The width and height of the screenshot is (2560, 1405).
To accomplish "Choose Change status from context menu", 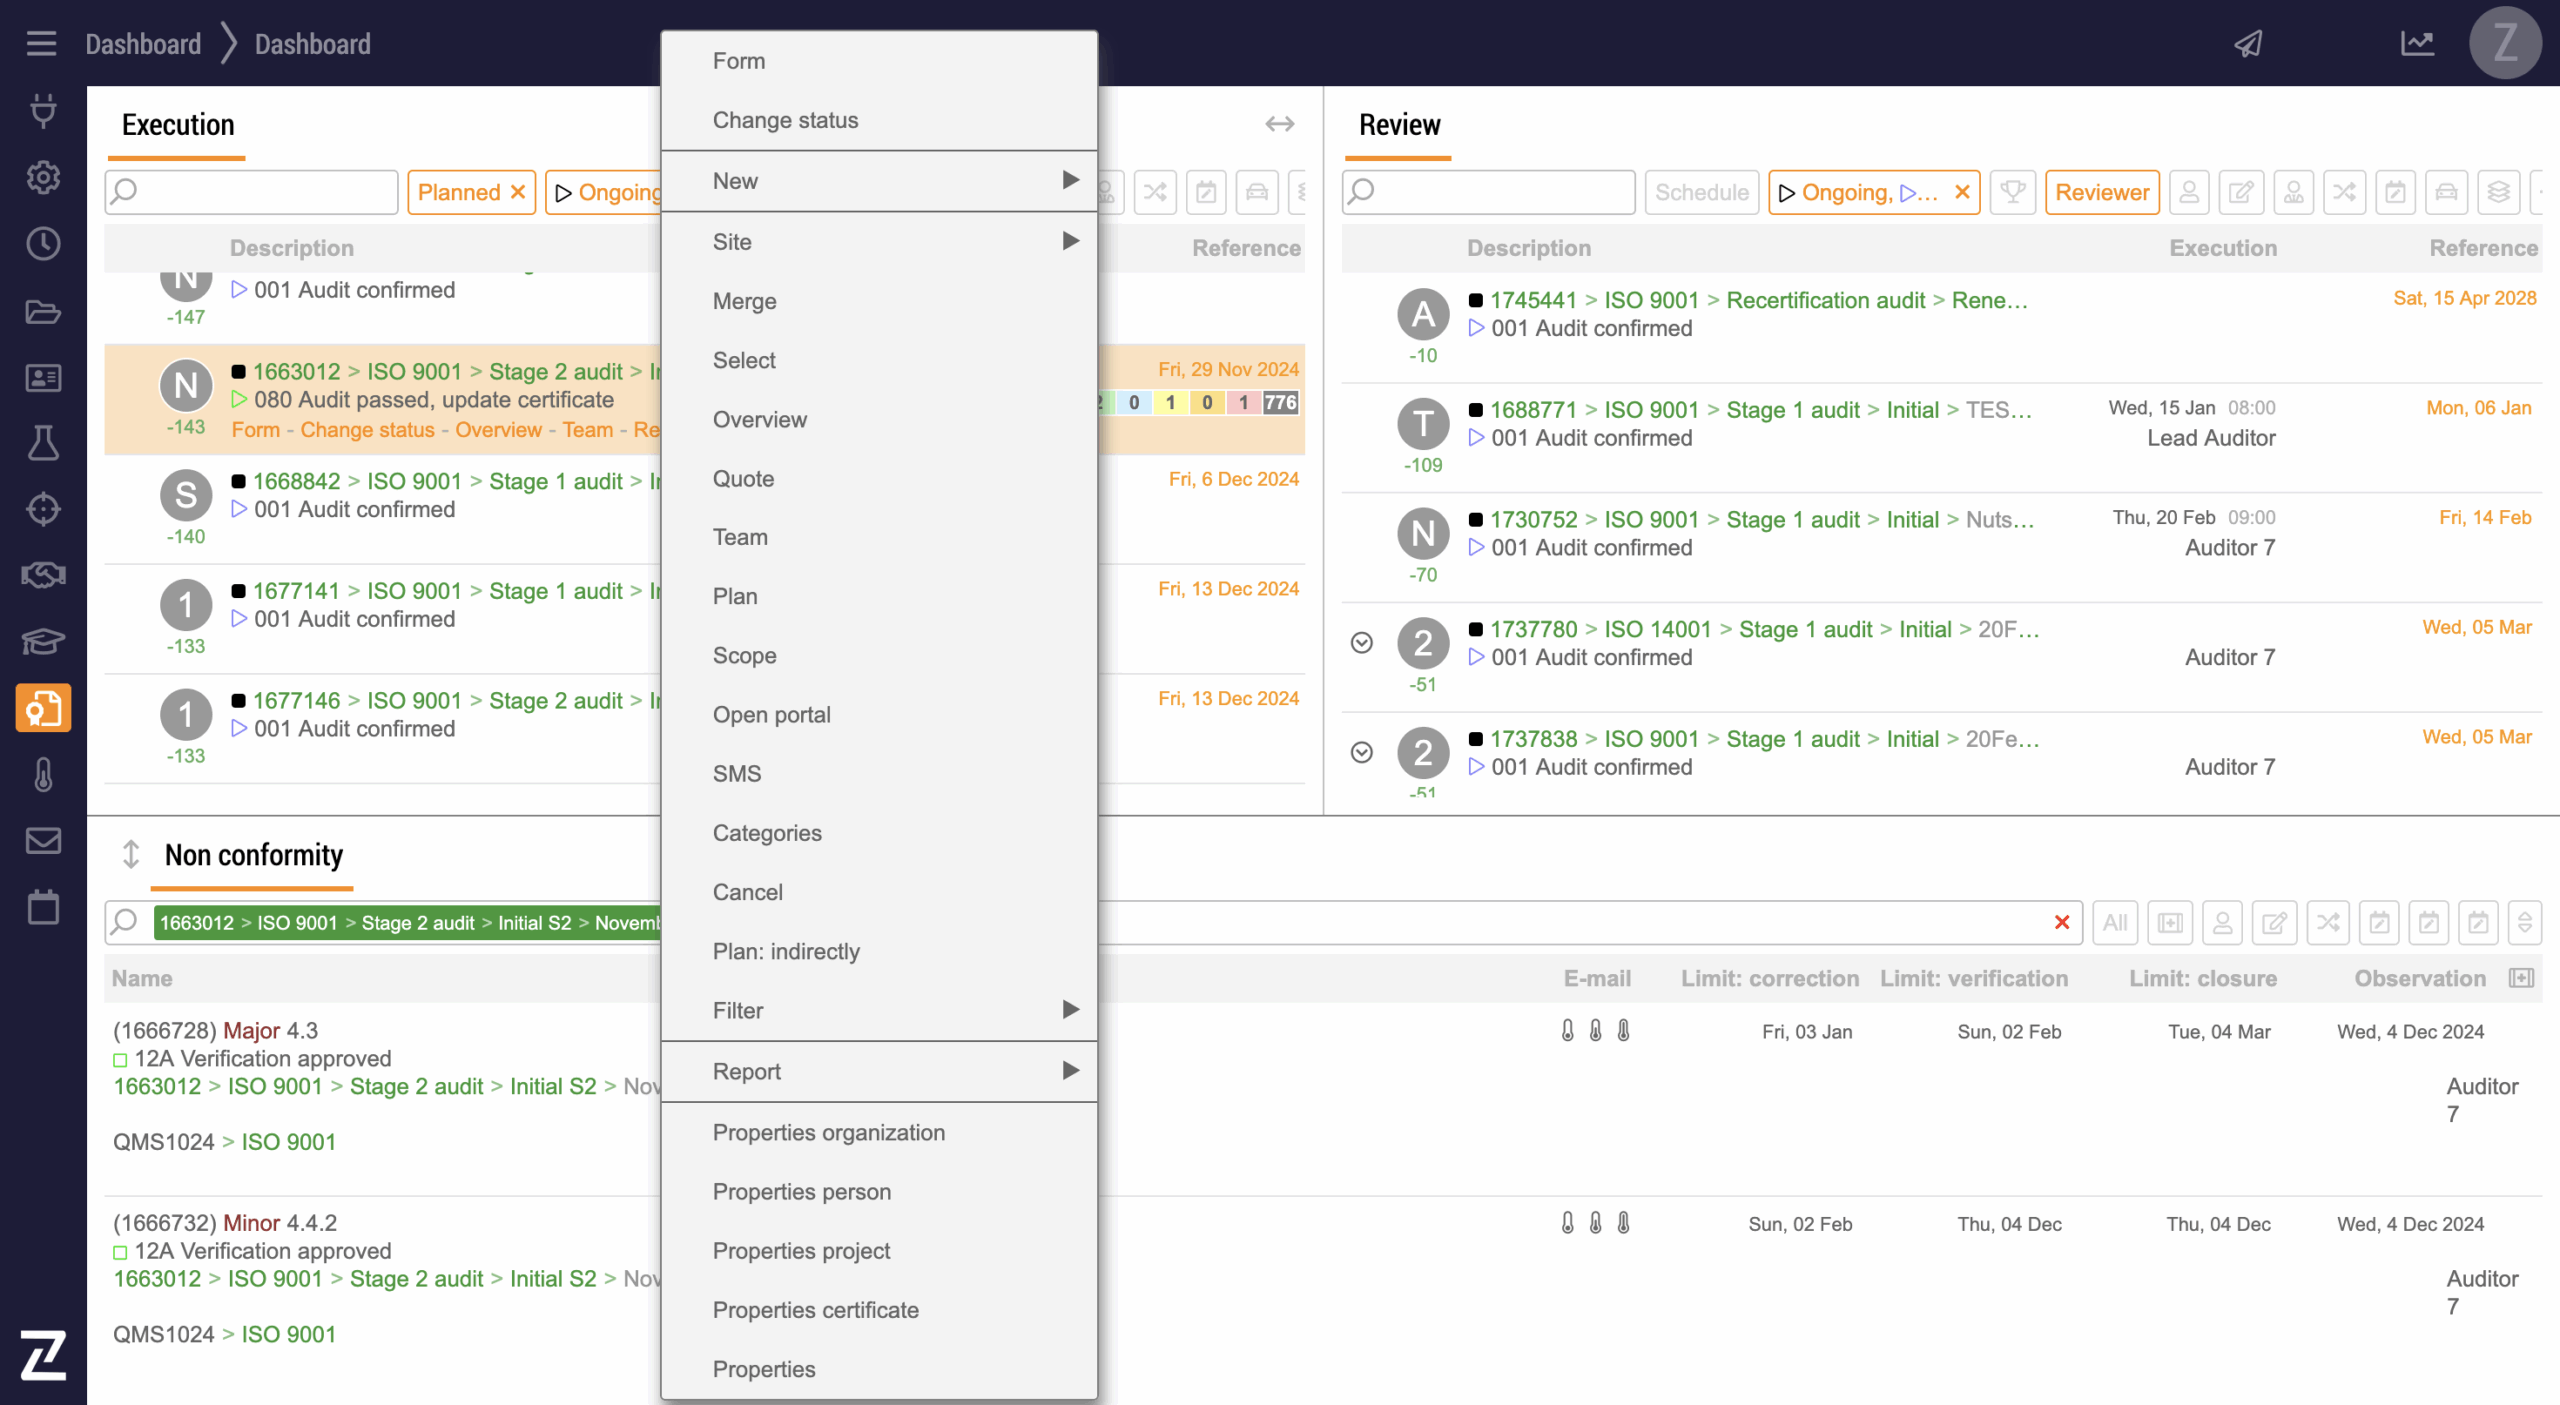I will (x=785, y=120).
